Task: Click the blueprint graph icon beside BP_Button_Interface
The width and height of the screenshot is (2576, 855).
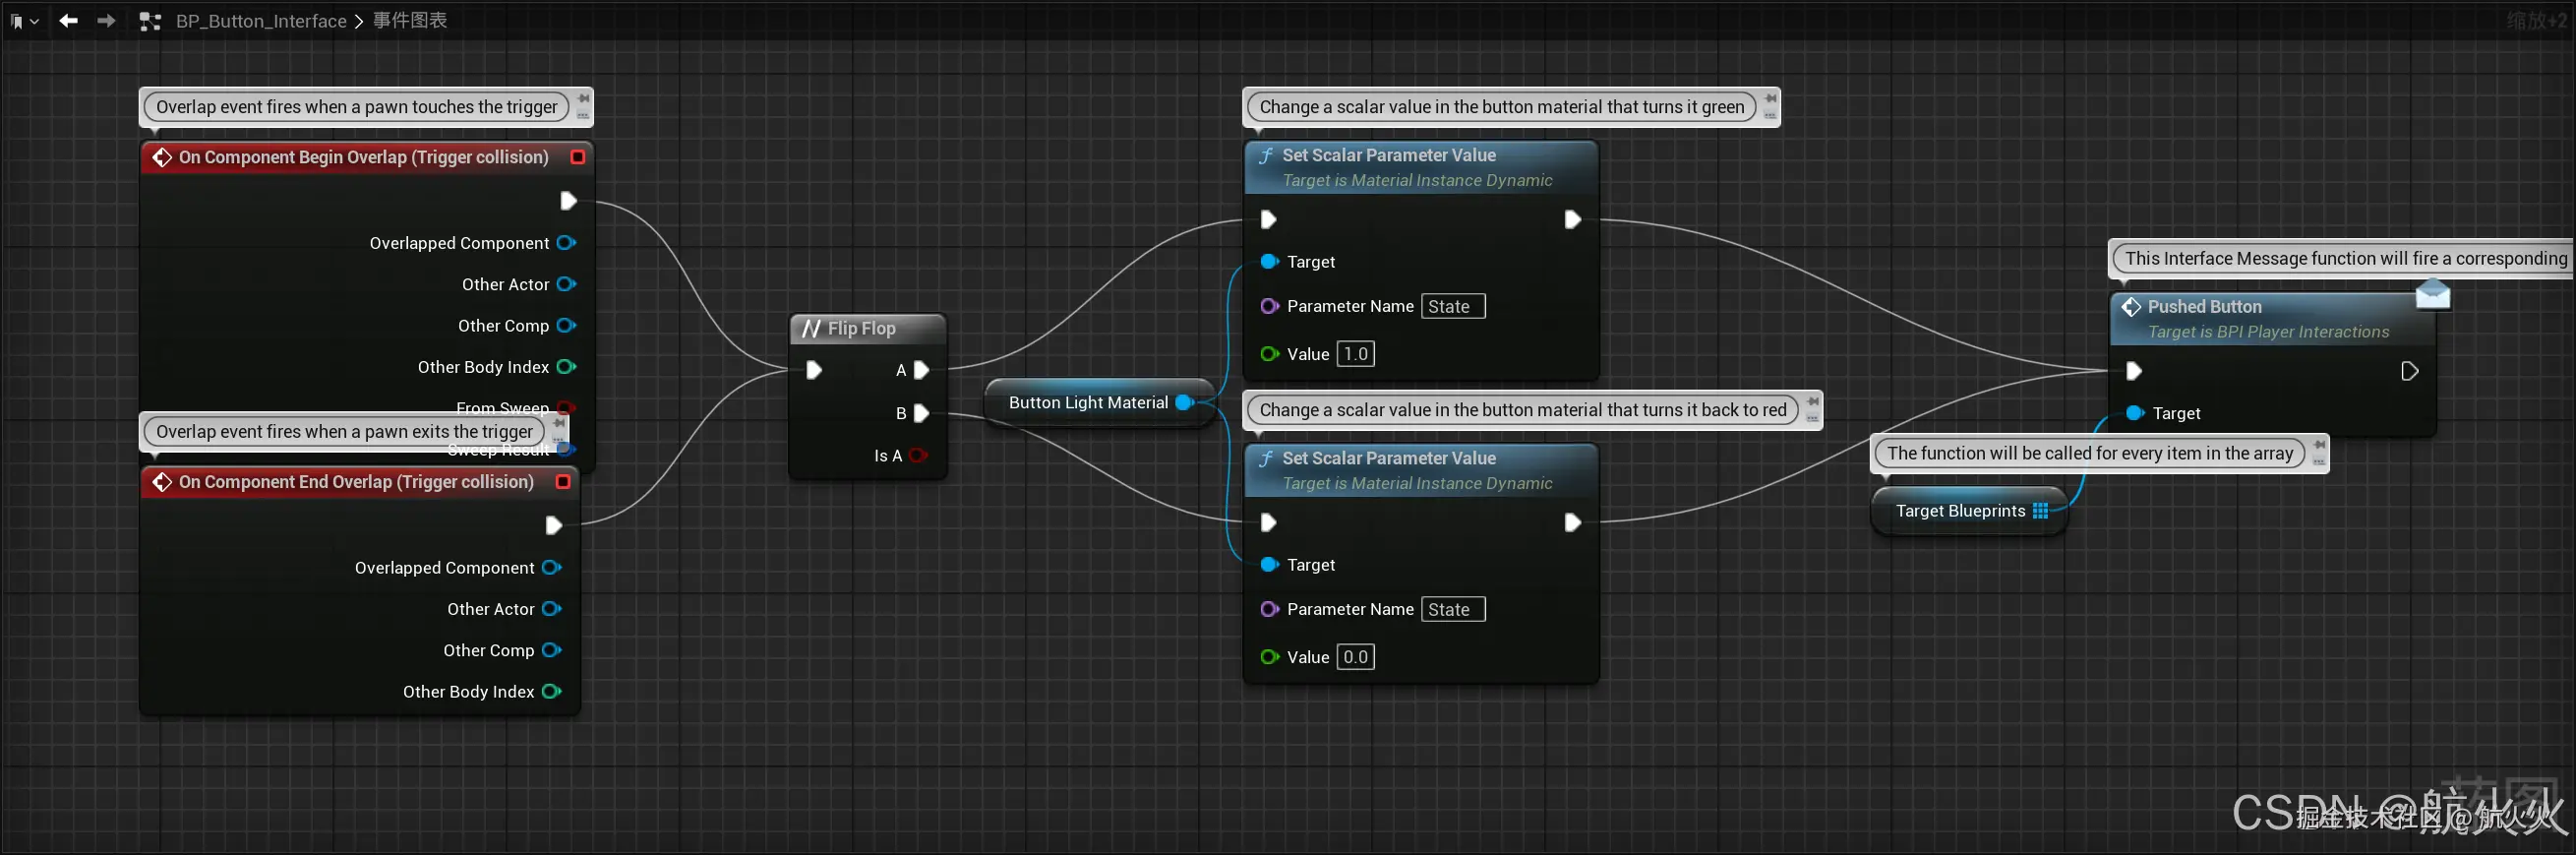Action: pos(150,21)
